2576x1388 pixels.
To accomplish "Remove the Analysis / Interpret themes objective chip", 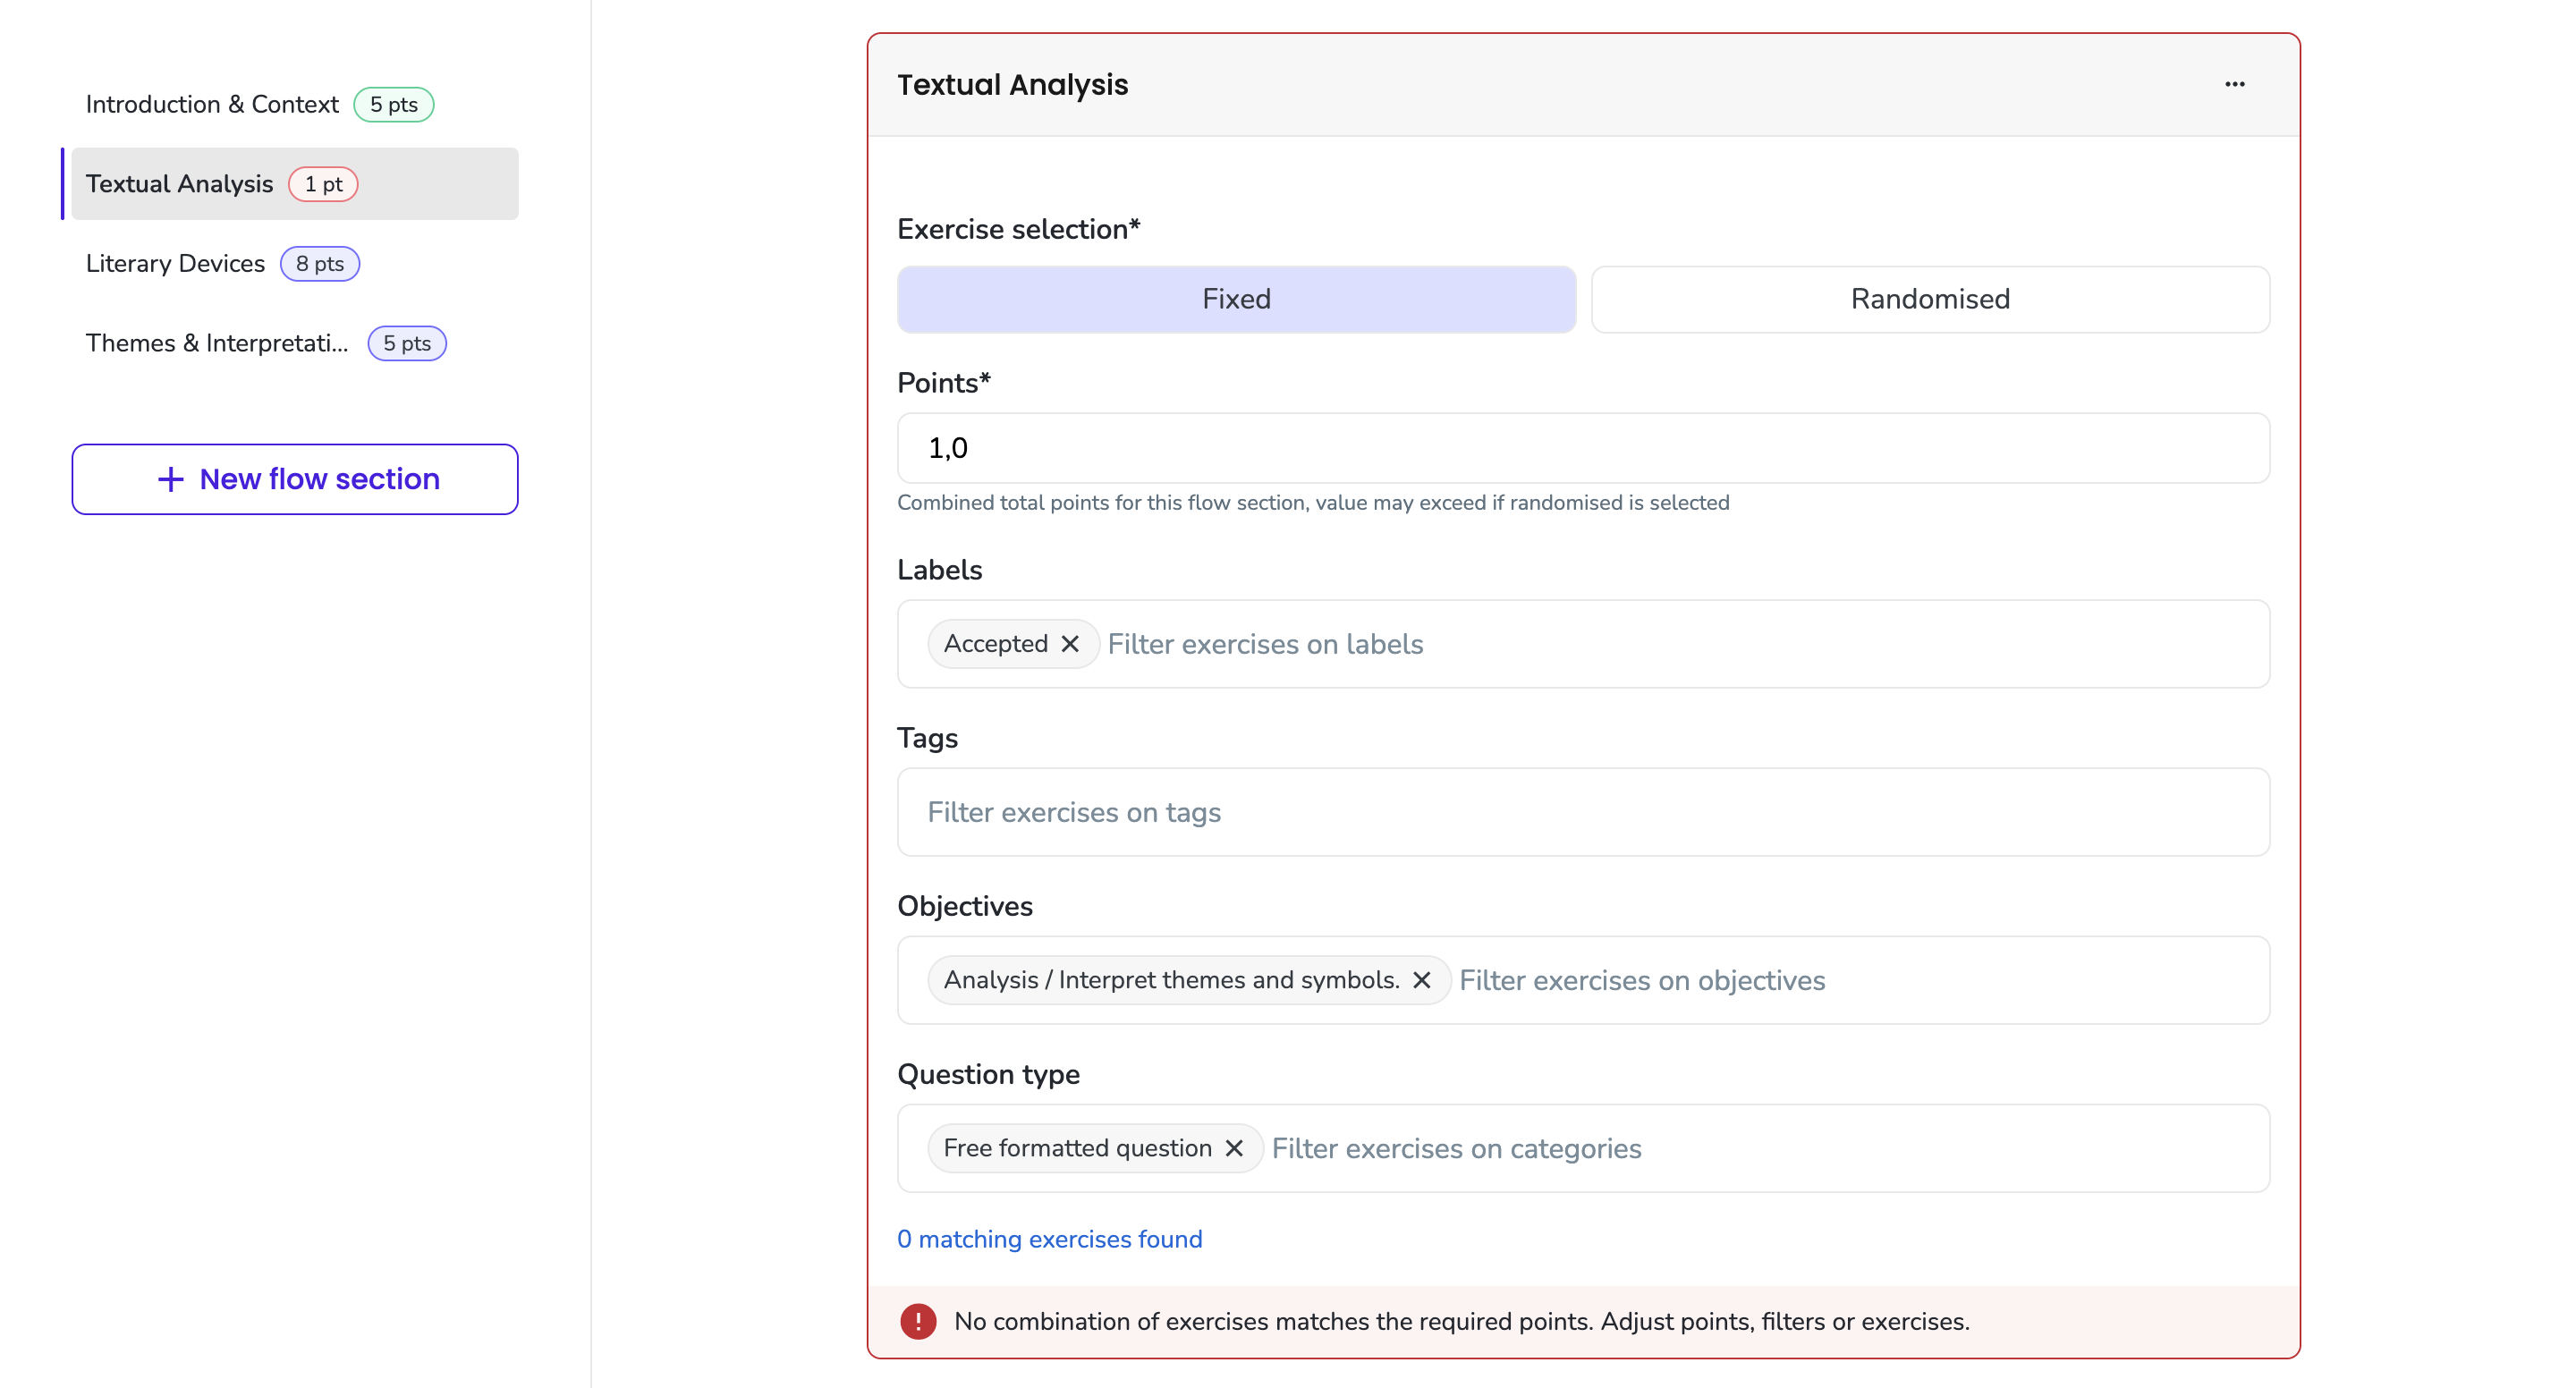I will 1421,980.
